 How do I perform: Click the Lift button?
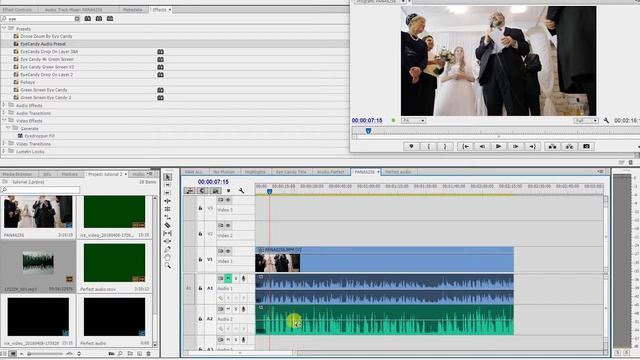552,147
